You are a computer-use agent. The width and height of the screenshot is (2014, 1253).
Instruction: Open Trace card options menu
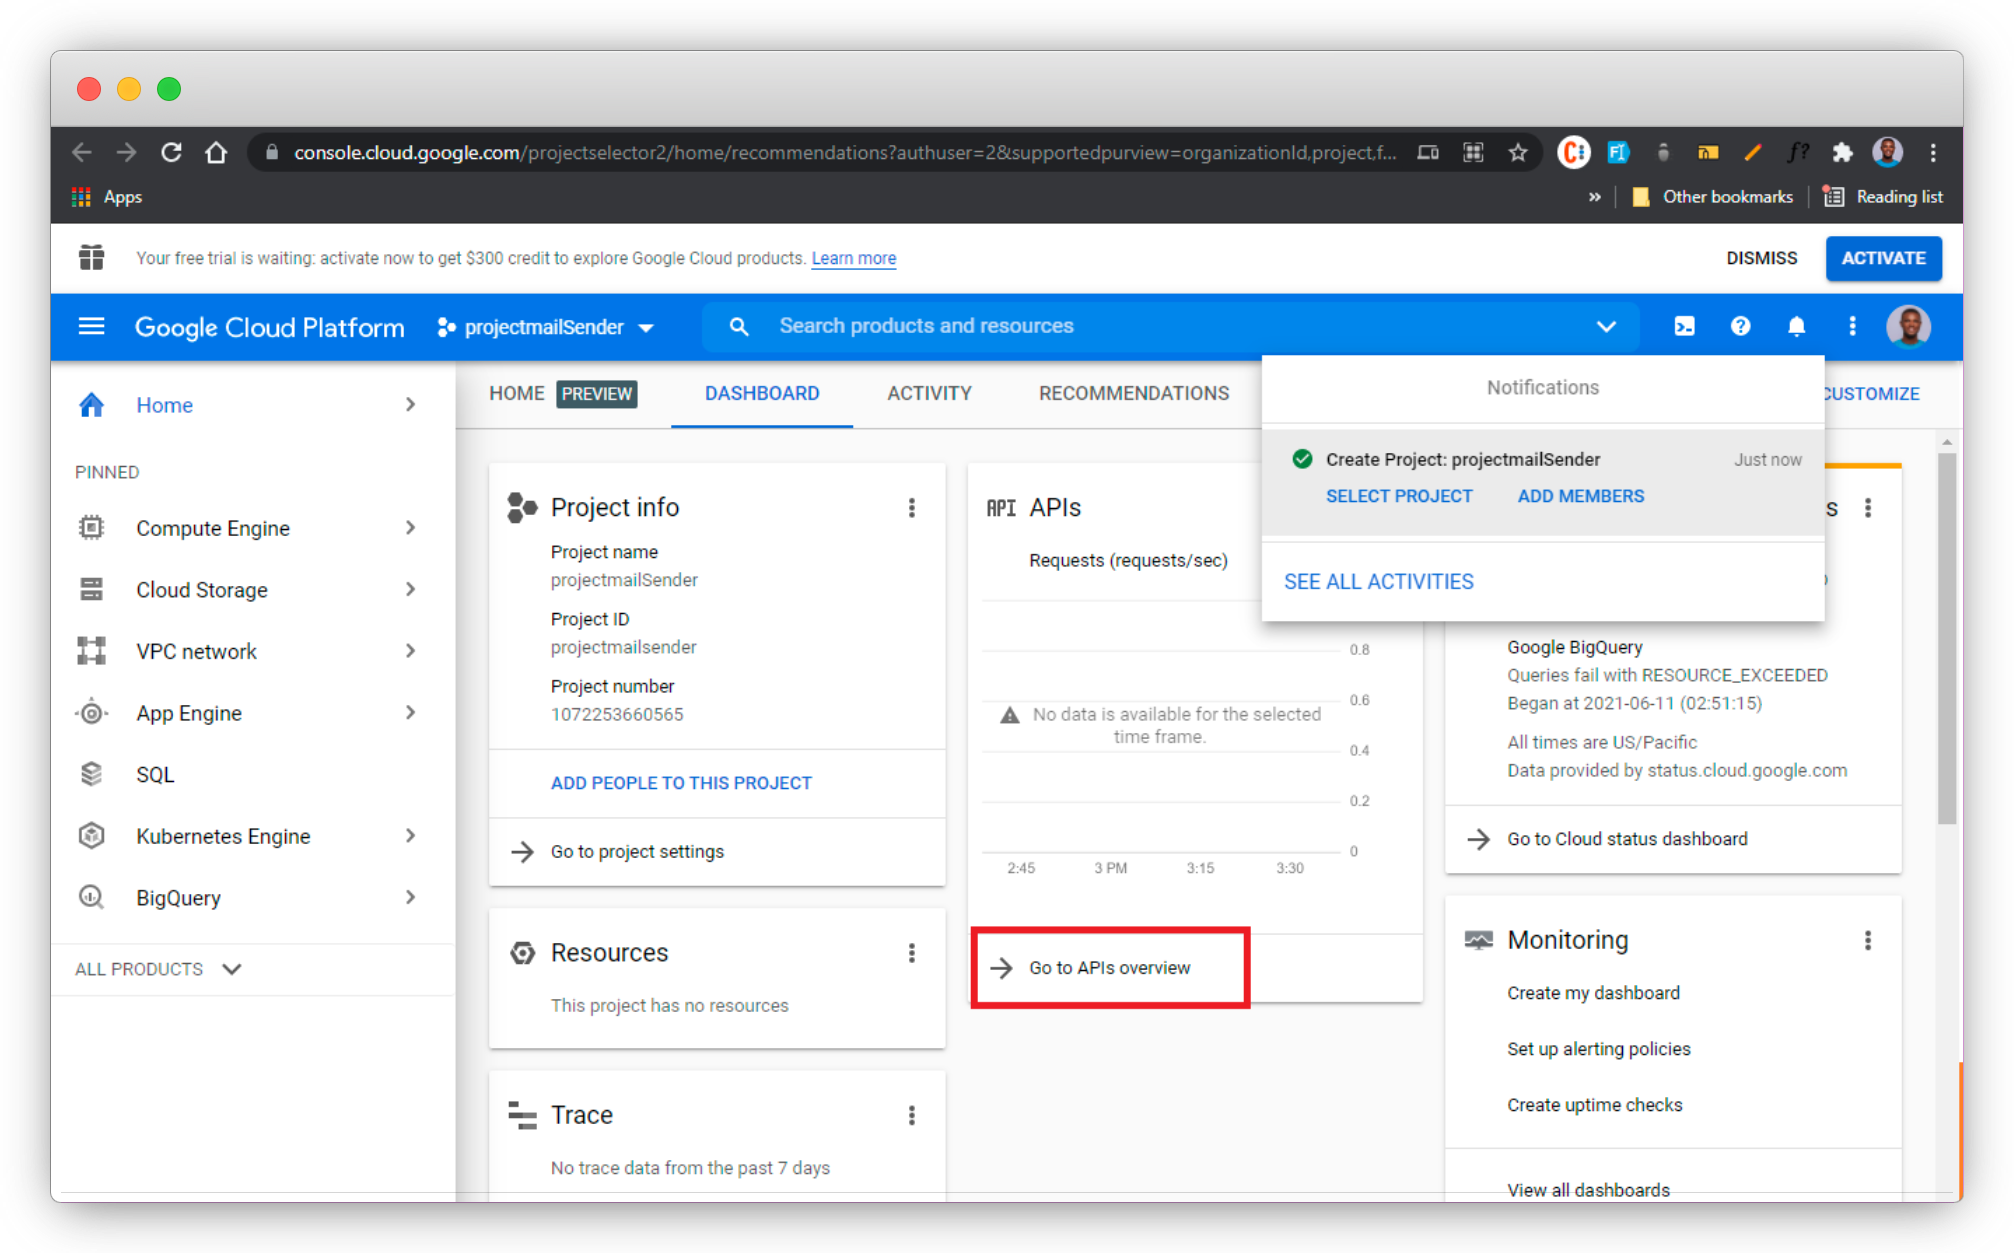coord(912,1115)
